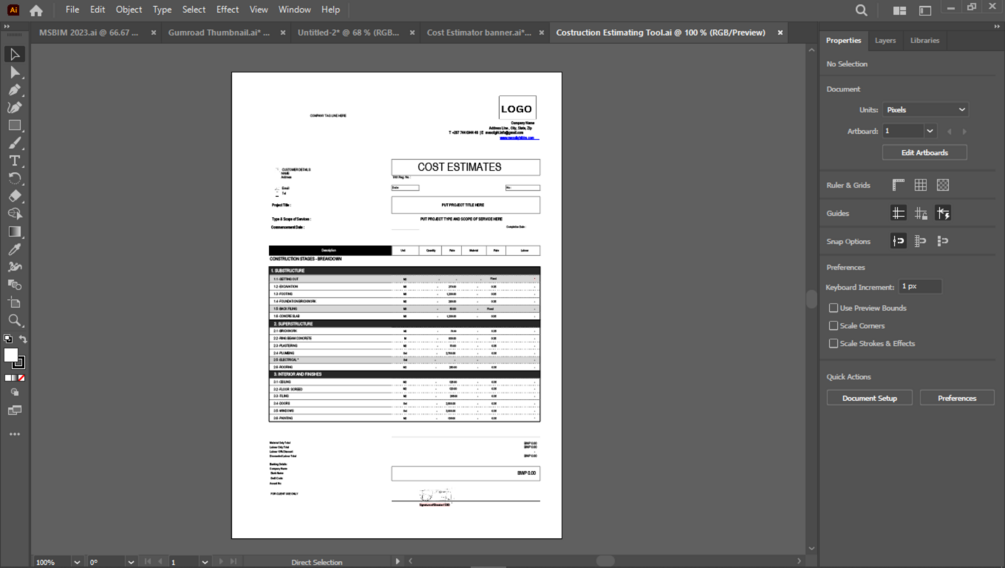Select the Width tool
Image resolution: width=1005 pixels, height=568 pixels.
click(14, 267)
